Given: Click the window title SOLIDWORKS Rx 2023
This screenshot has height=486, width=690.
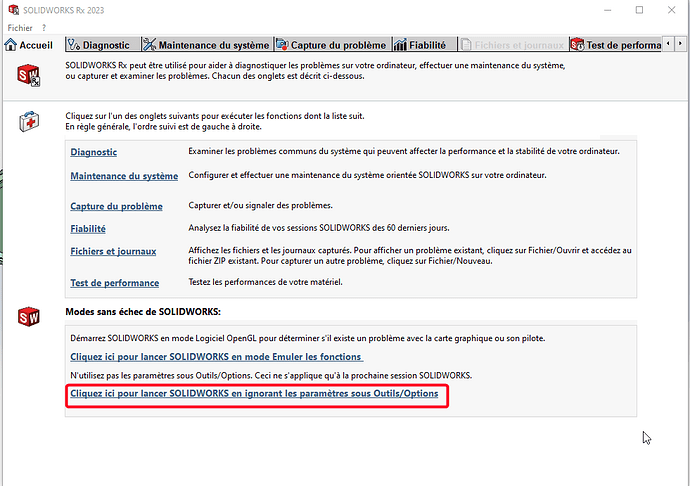Looking at the screenshot, I should tap(63, 10).
